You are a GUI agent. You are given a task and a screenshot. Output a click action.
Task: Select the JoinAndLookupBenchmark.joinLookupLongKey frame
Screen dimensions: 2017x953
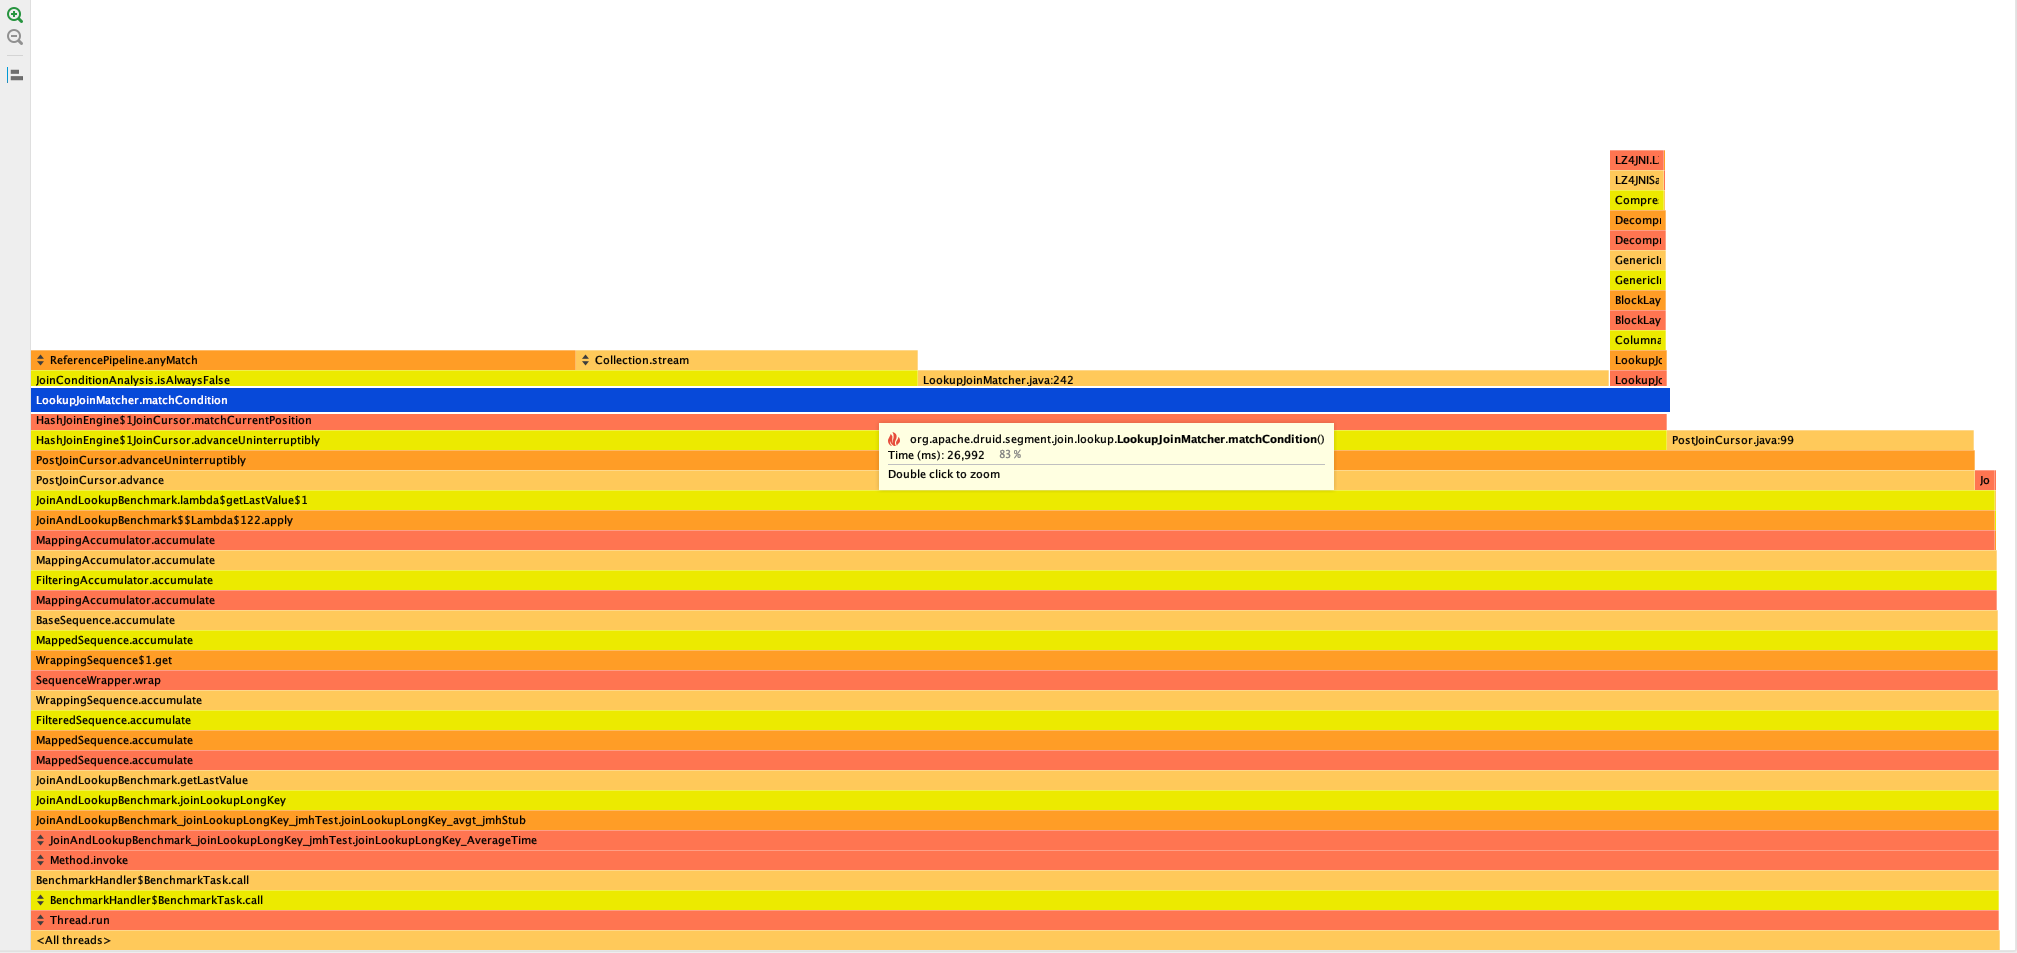[x=1015, y=800]
